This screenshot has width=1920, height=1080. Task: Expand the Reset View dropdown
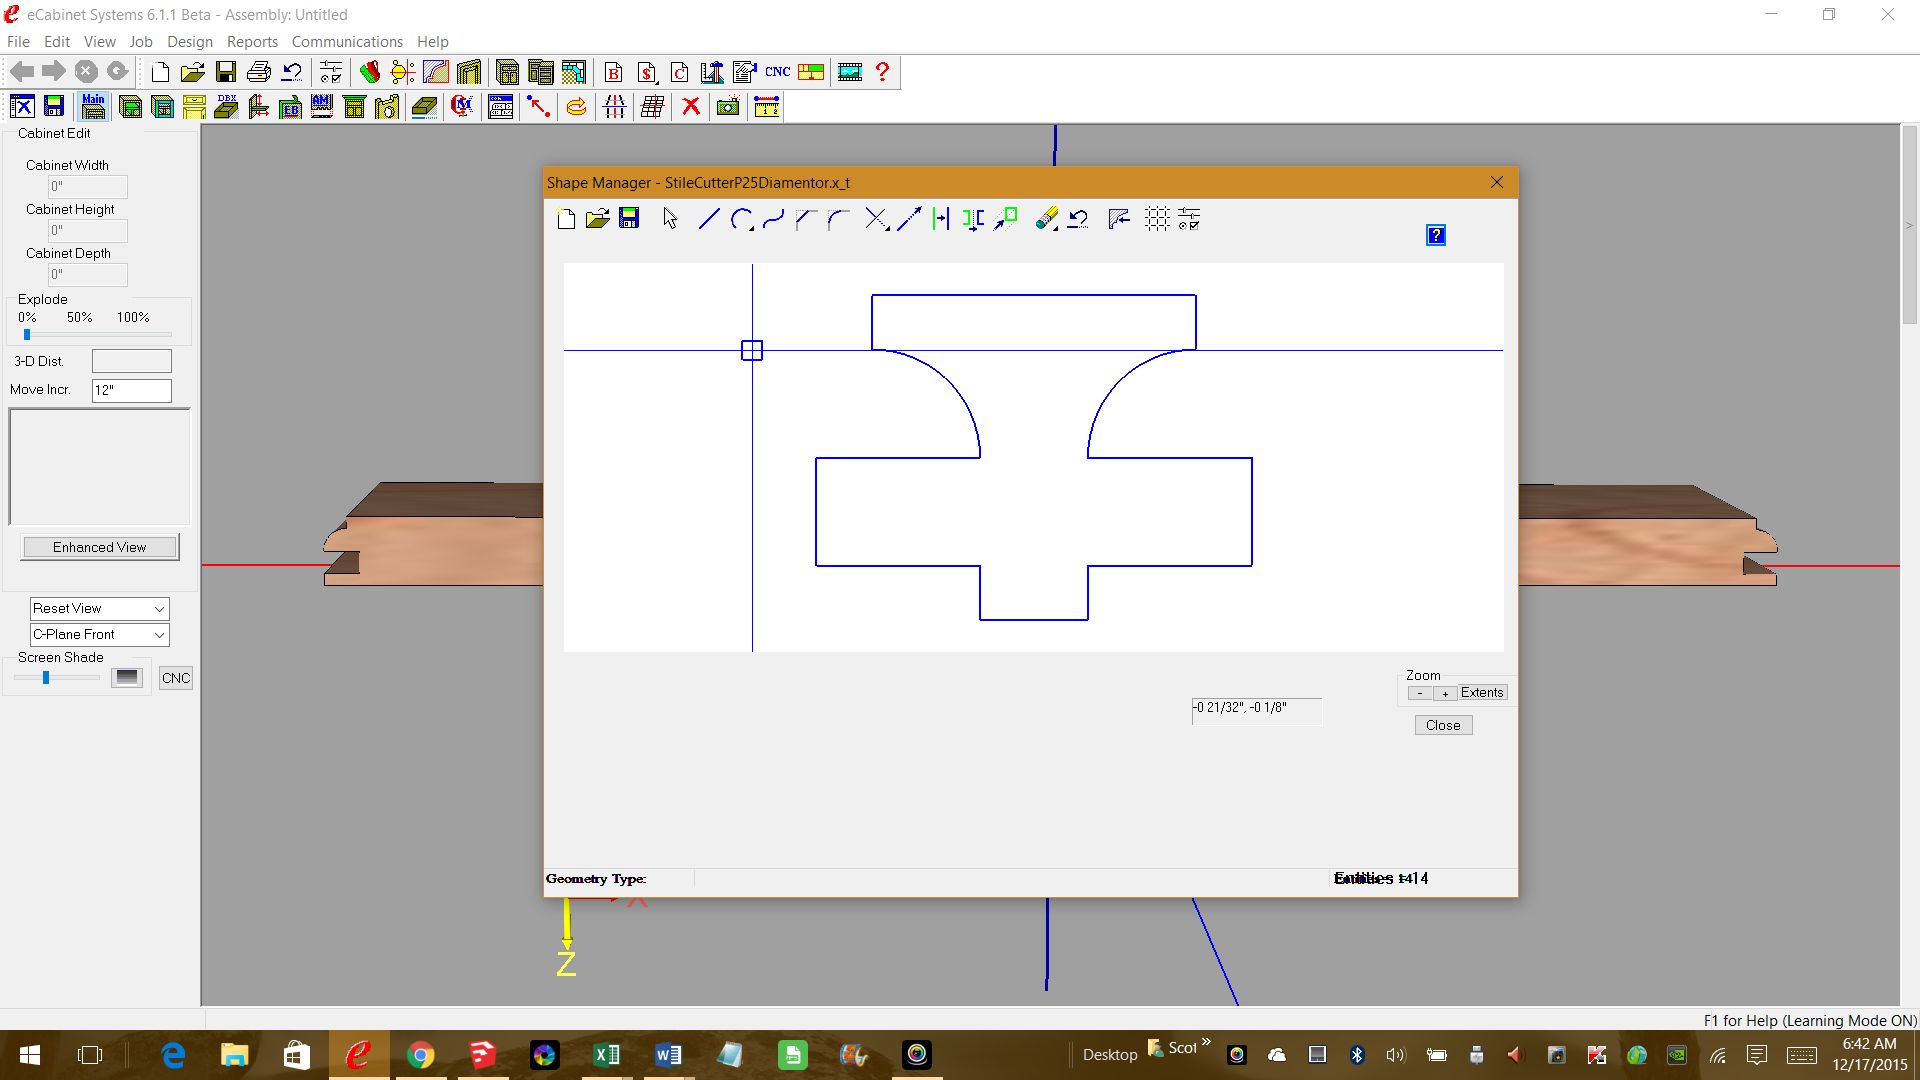click(159, 609)
